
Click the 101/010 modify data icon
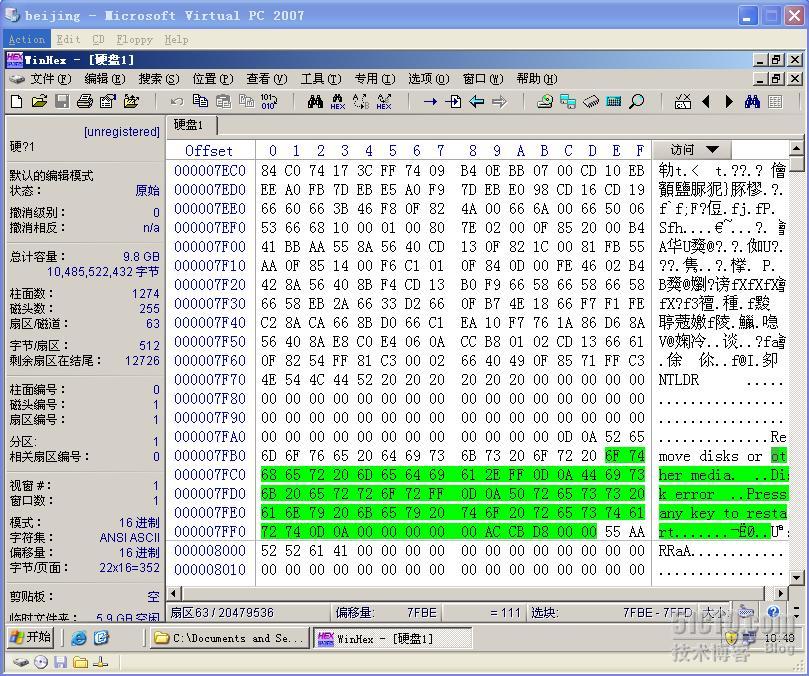tap(269, 102)
